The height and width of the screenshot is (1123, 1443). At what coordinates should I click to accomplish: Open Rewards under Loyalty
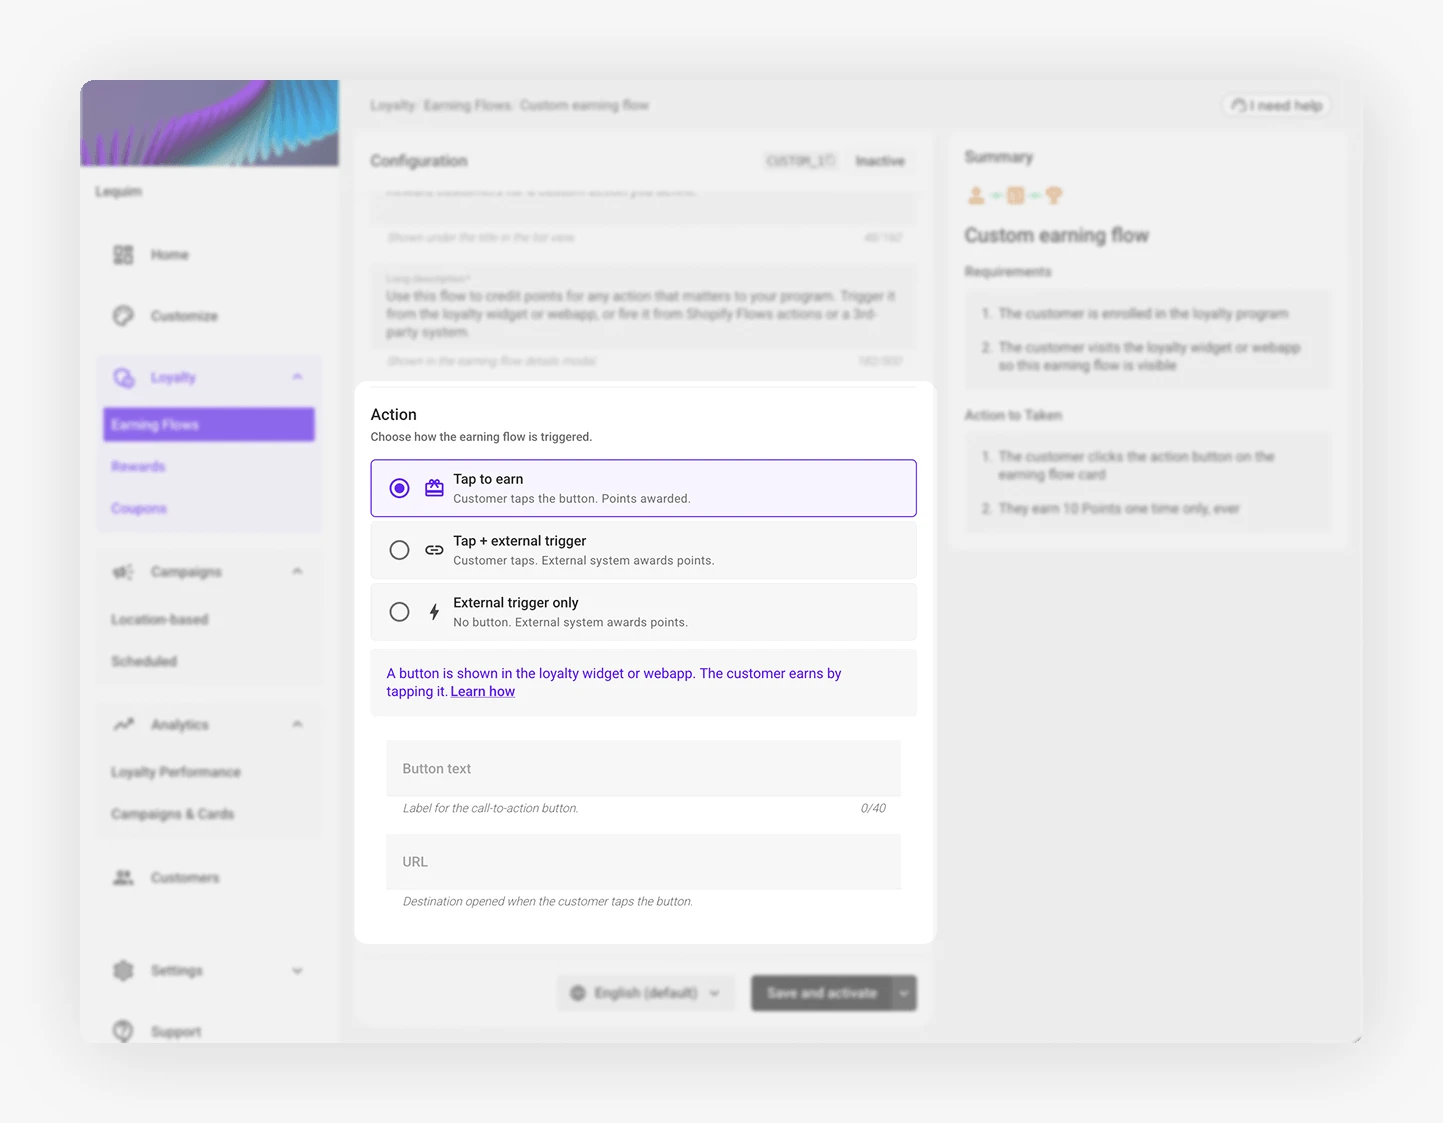[138, 467]
